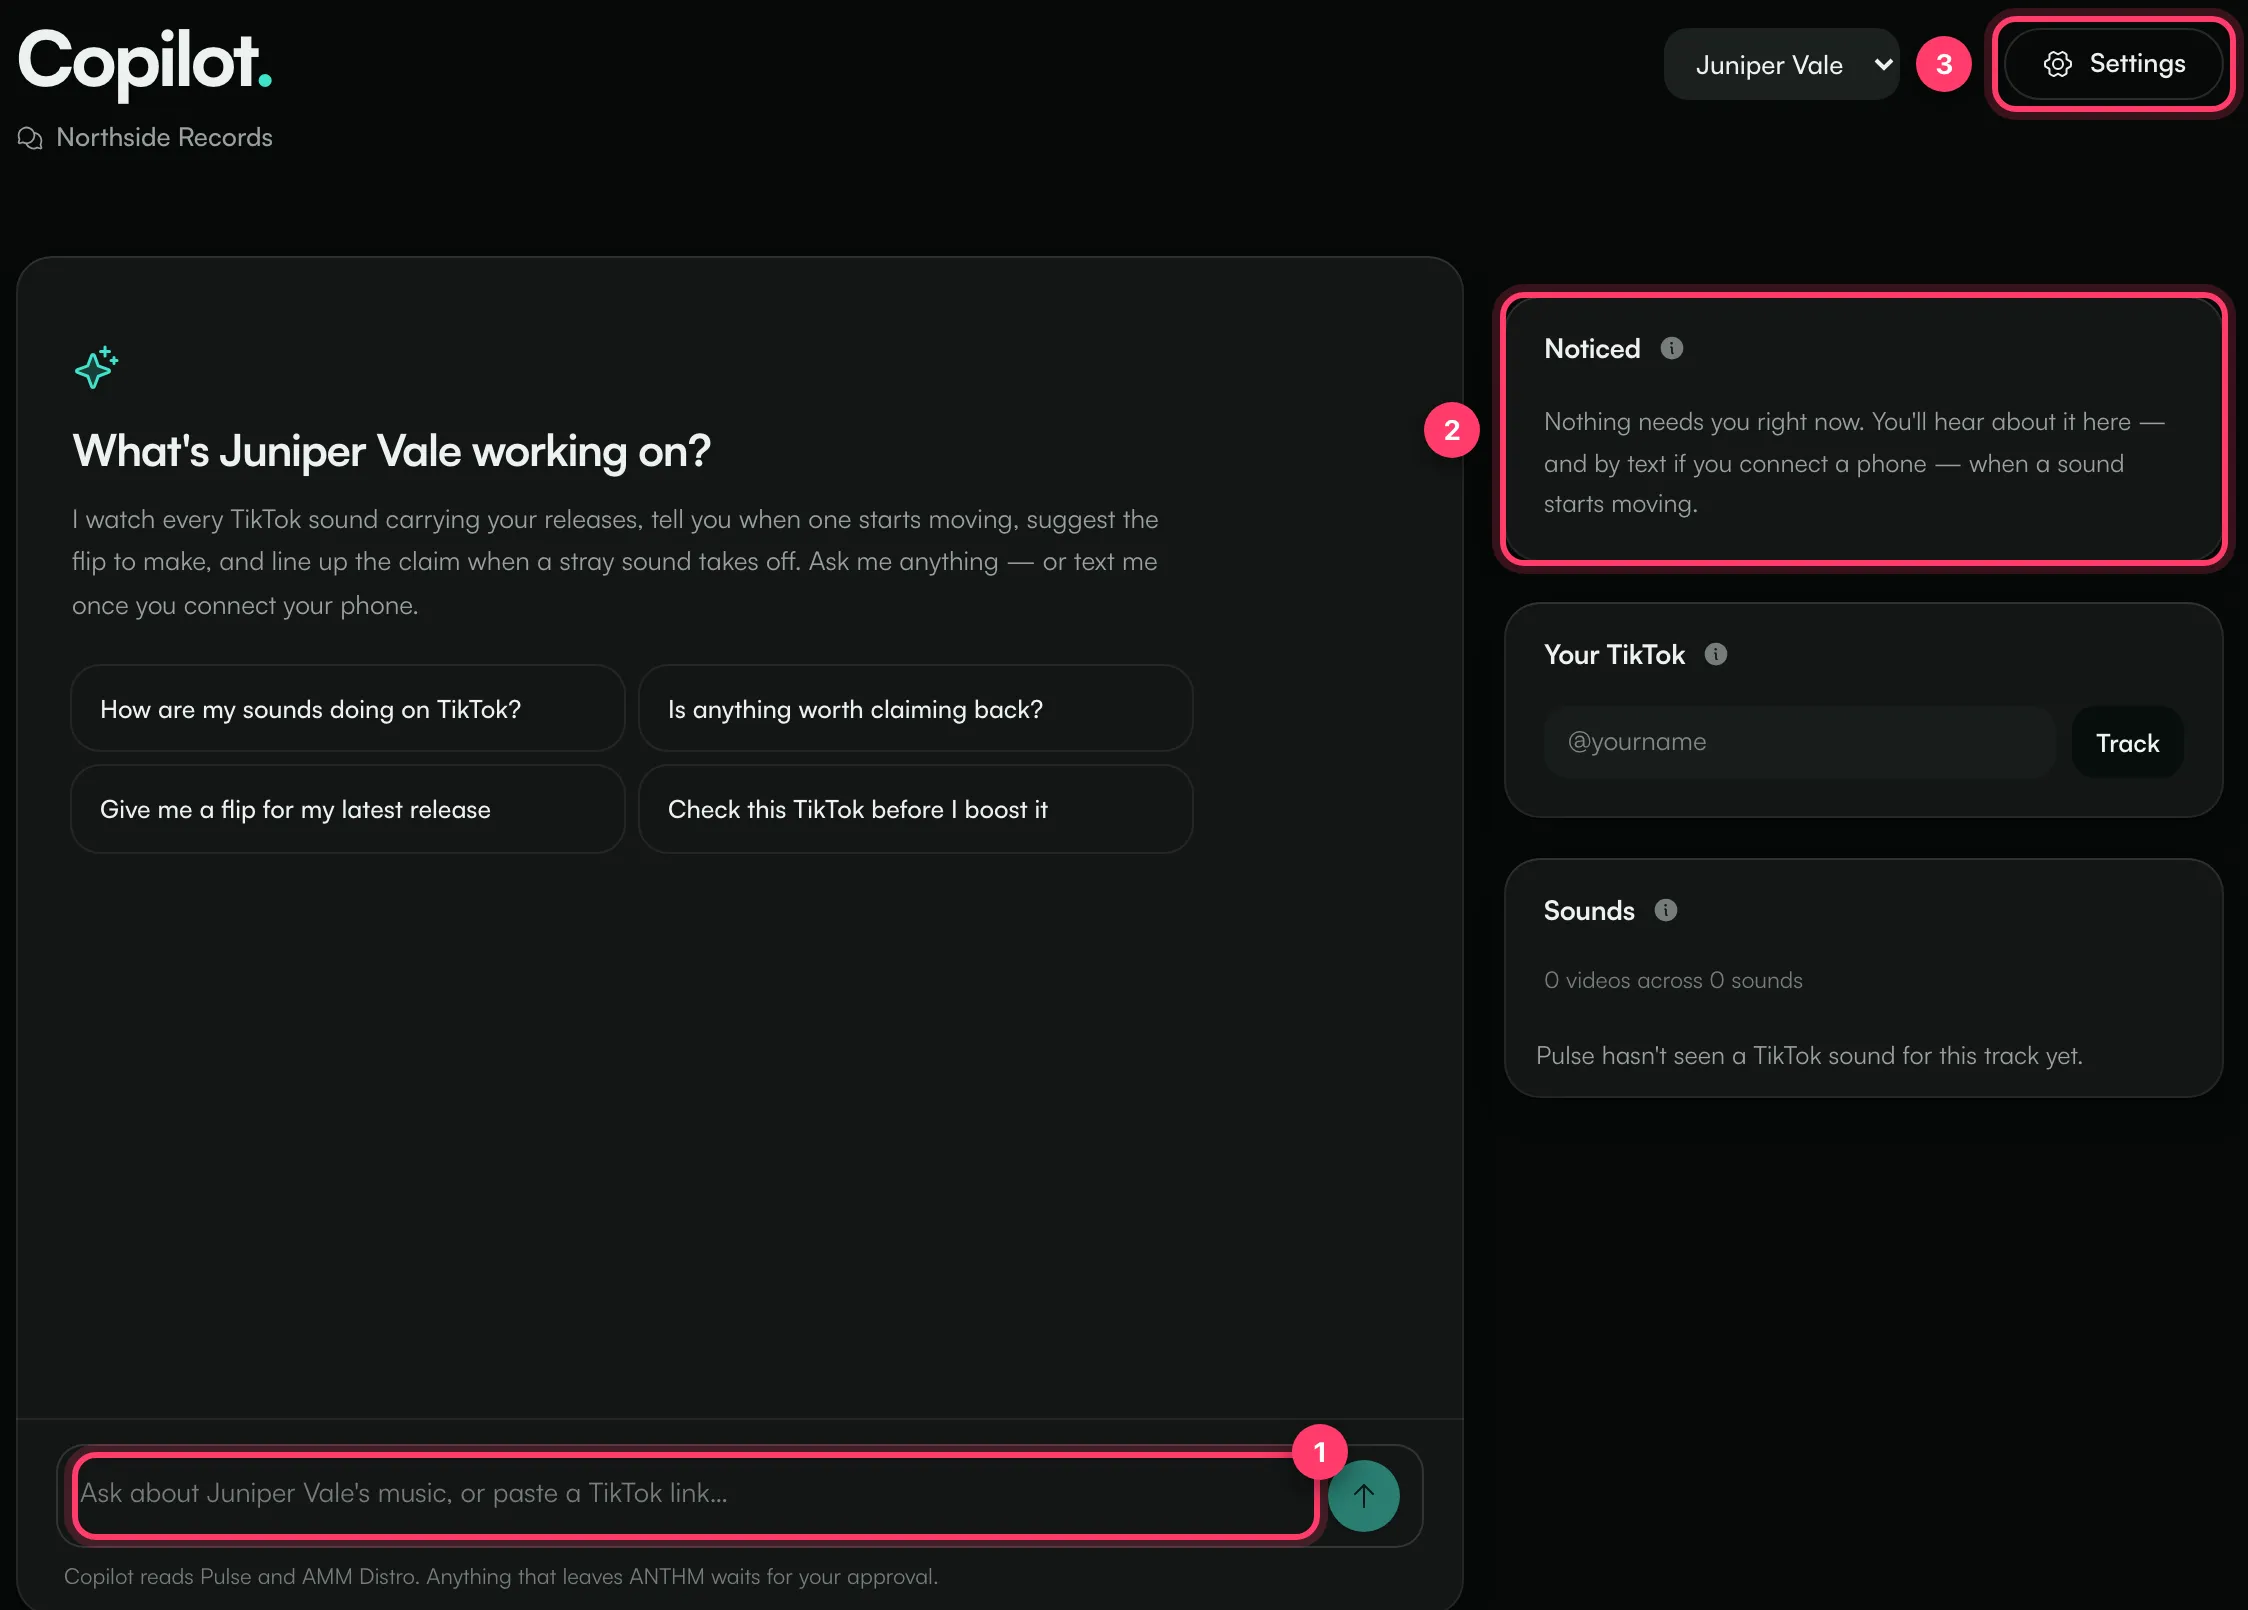Click the info icon next to Noticed
Image resolution: width=2248 pixels, height=1610 pixels.
coord(1671,348)
